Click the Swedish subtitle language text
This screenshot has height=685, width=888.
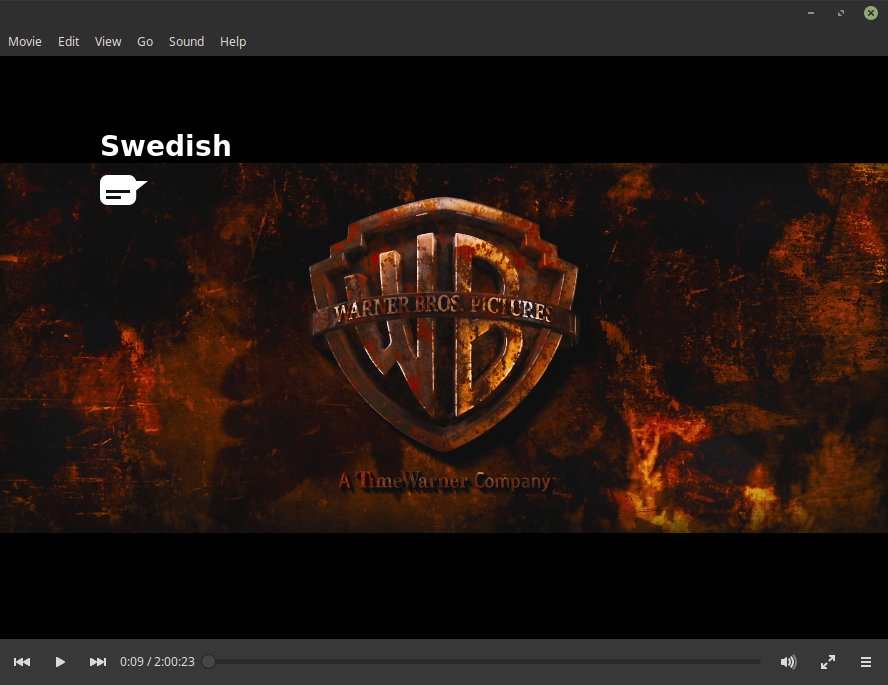(x=166, y=145)
